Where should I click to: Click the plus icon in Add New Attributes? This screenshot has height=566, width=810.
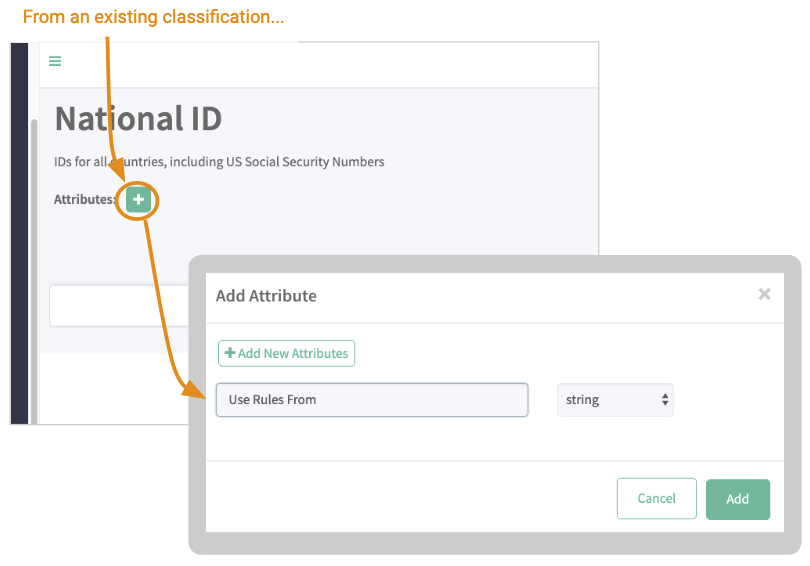(x=230, y=353)
